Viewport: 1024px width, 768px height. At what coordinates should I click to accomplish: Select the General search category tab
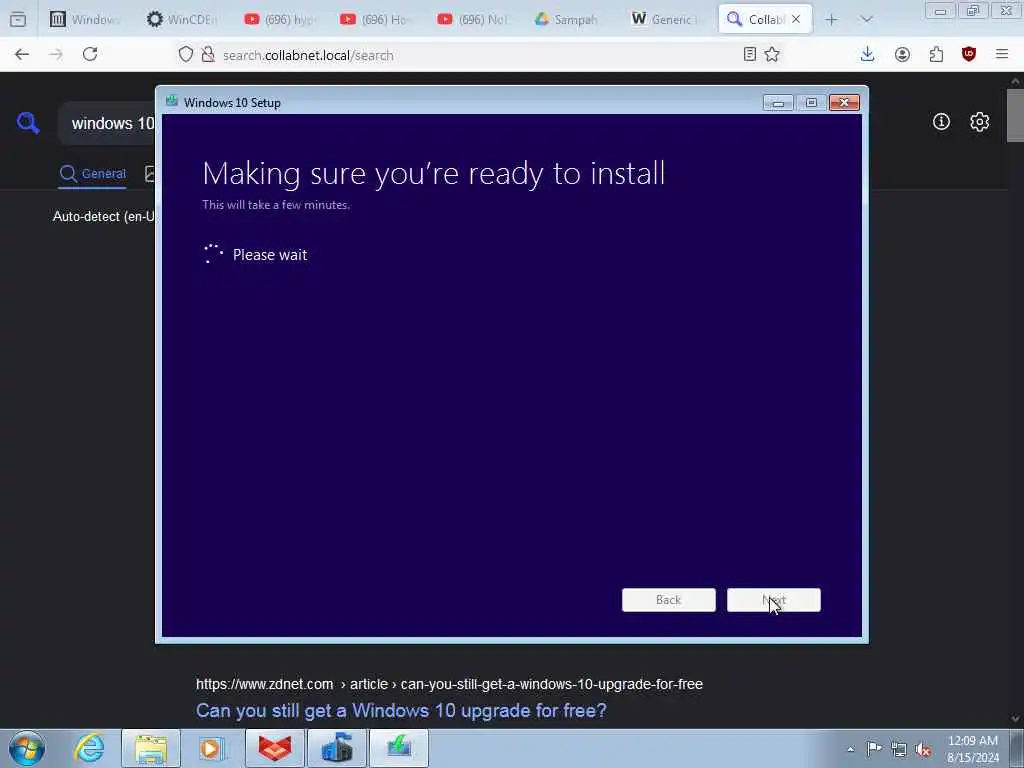93,174
